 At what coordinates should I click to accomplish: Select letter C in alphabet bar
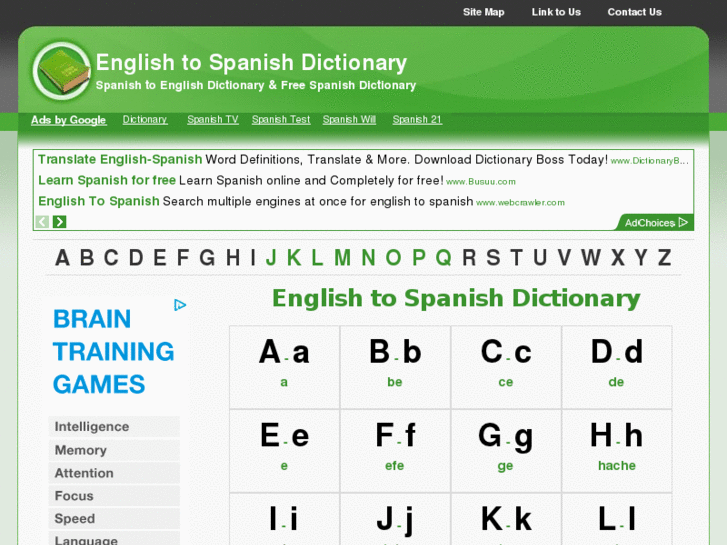(111, 257)
